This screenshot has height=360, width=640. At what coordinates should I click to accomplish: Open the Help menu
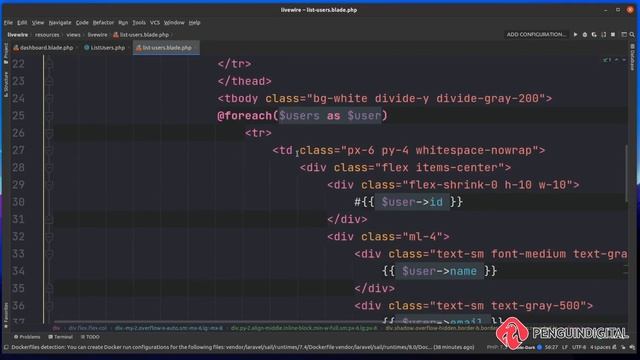pos(195,22)
